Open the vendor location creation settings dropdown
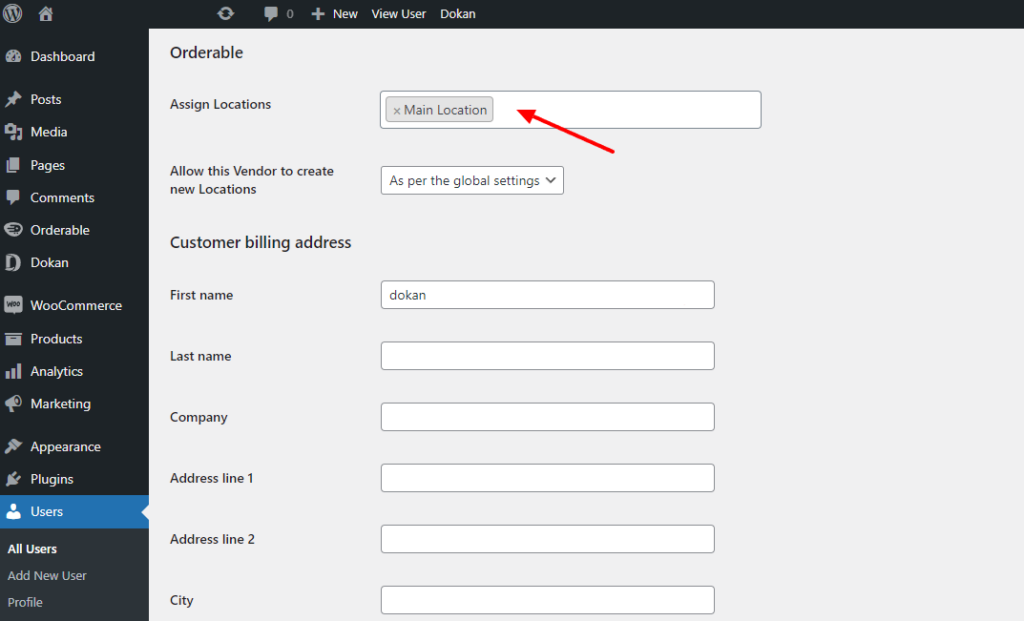 [471, 180]
